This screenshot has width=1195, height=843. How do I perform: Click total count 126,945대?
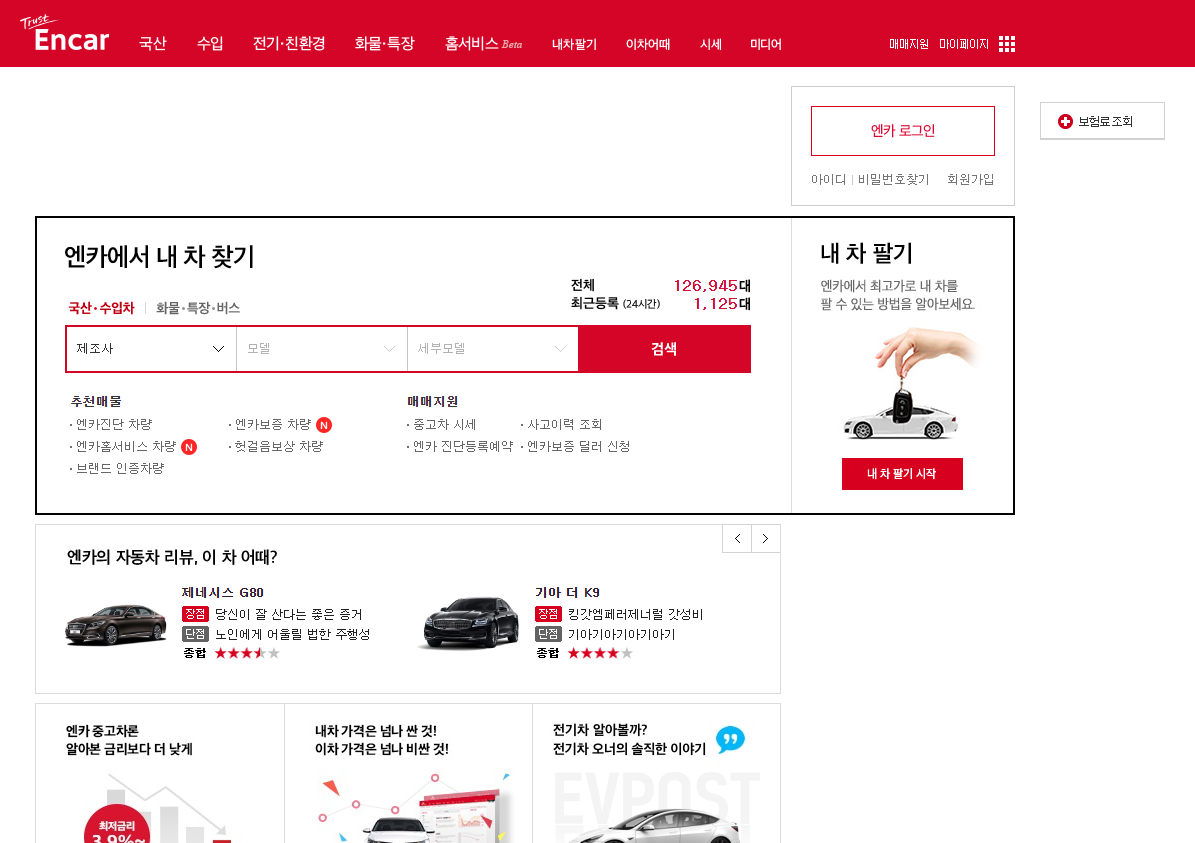tap(712, 286)
